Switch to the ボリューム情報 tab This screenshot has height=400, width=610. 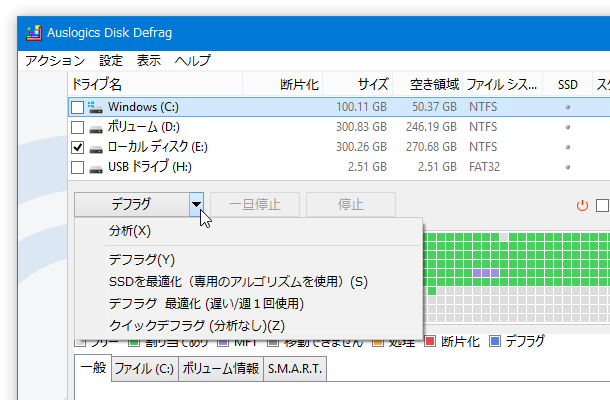(221, 368)
